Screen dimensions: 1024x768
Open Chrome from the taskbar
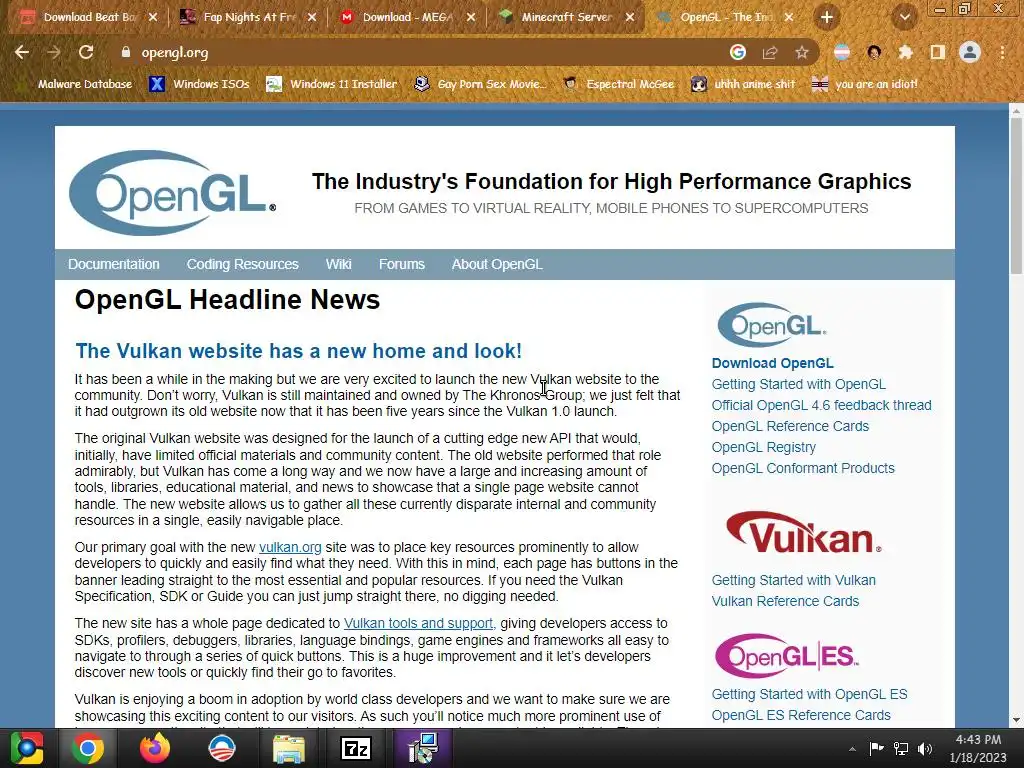click(88, 748)
